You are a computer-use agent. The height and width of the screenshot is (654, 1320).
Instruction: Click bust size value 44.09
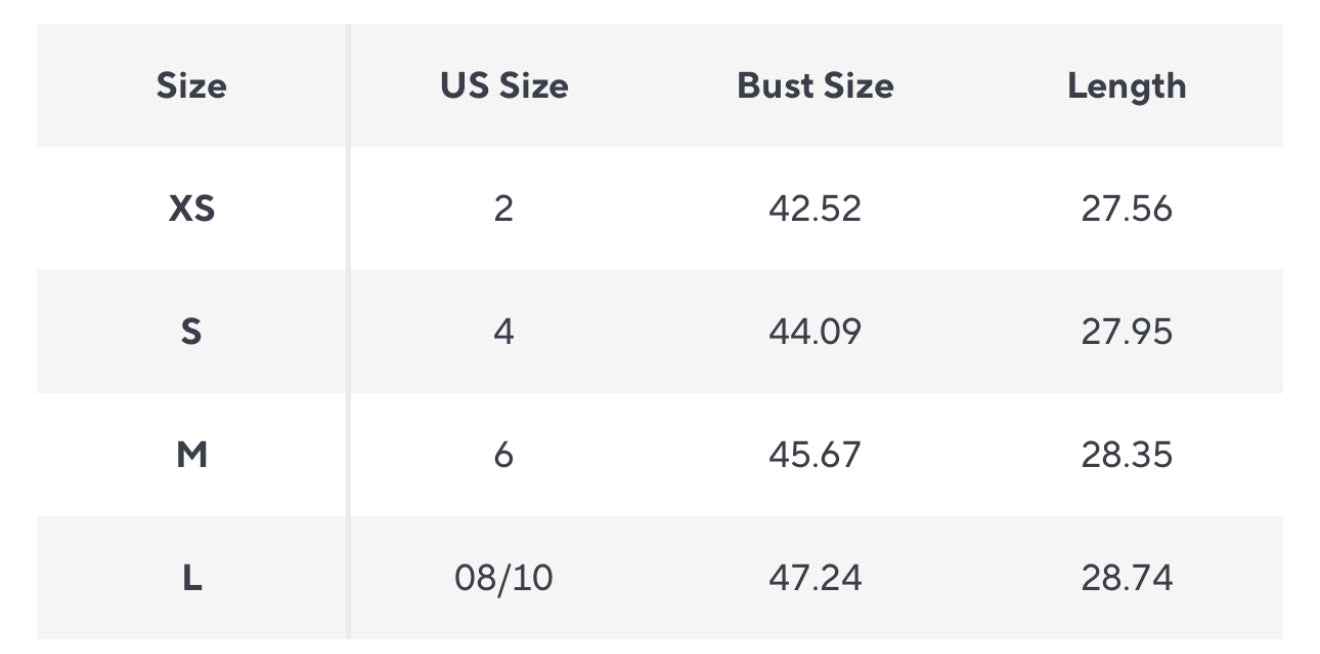(x=815, y=332)
